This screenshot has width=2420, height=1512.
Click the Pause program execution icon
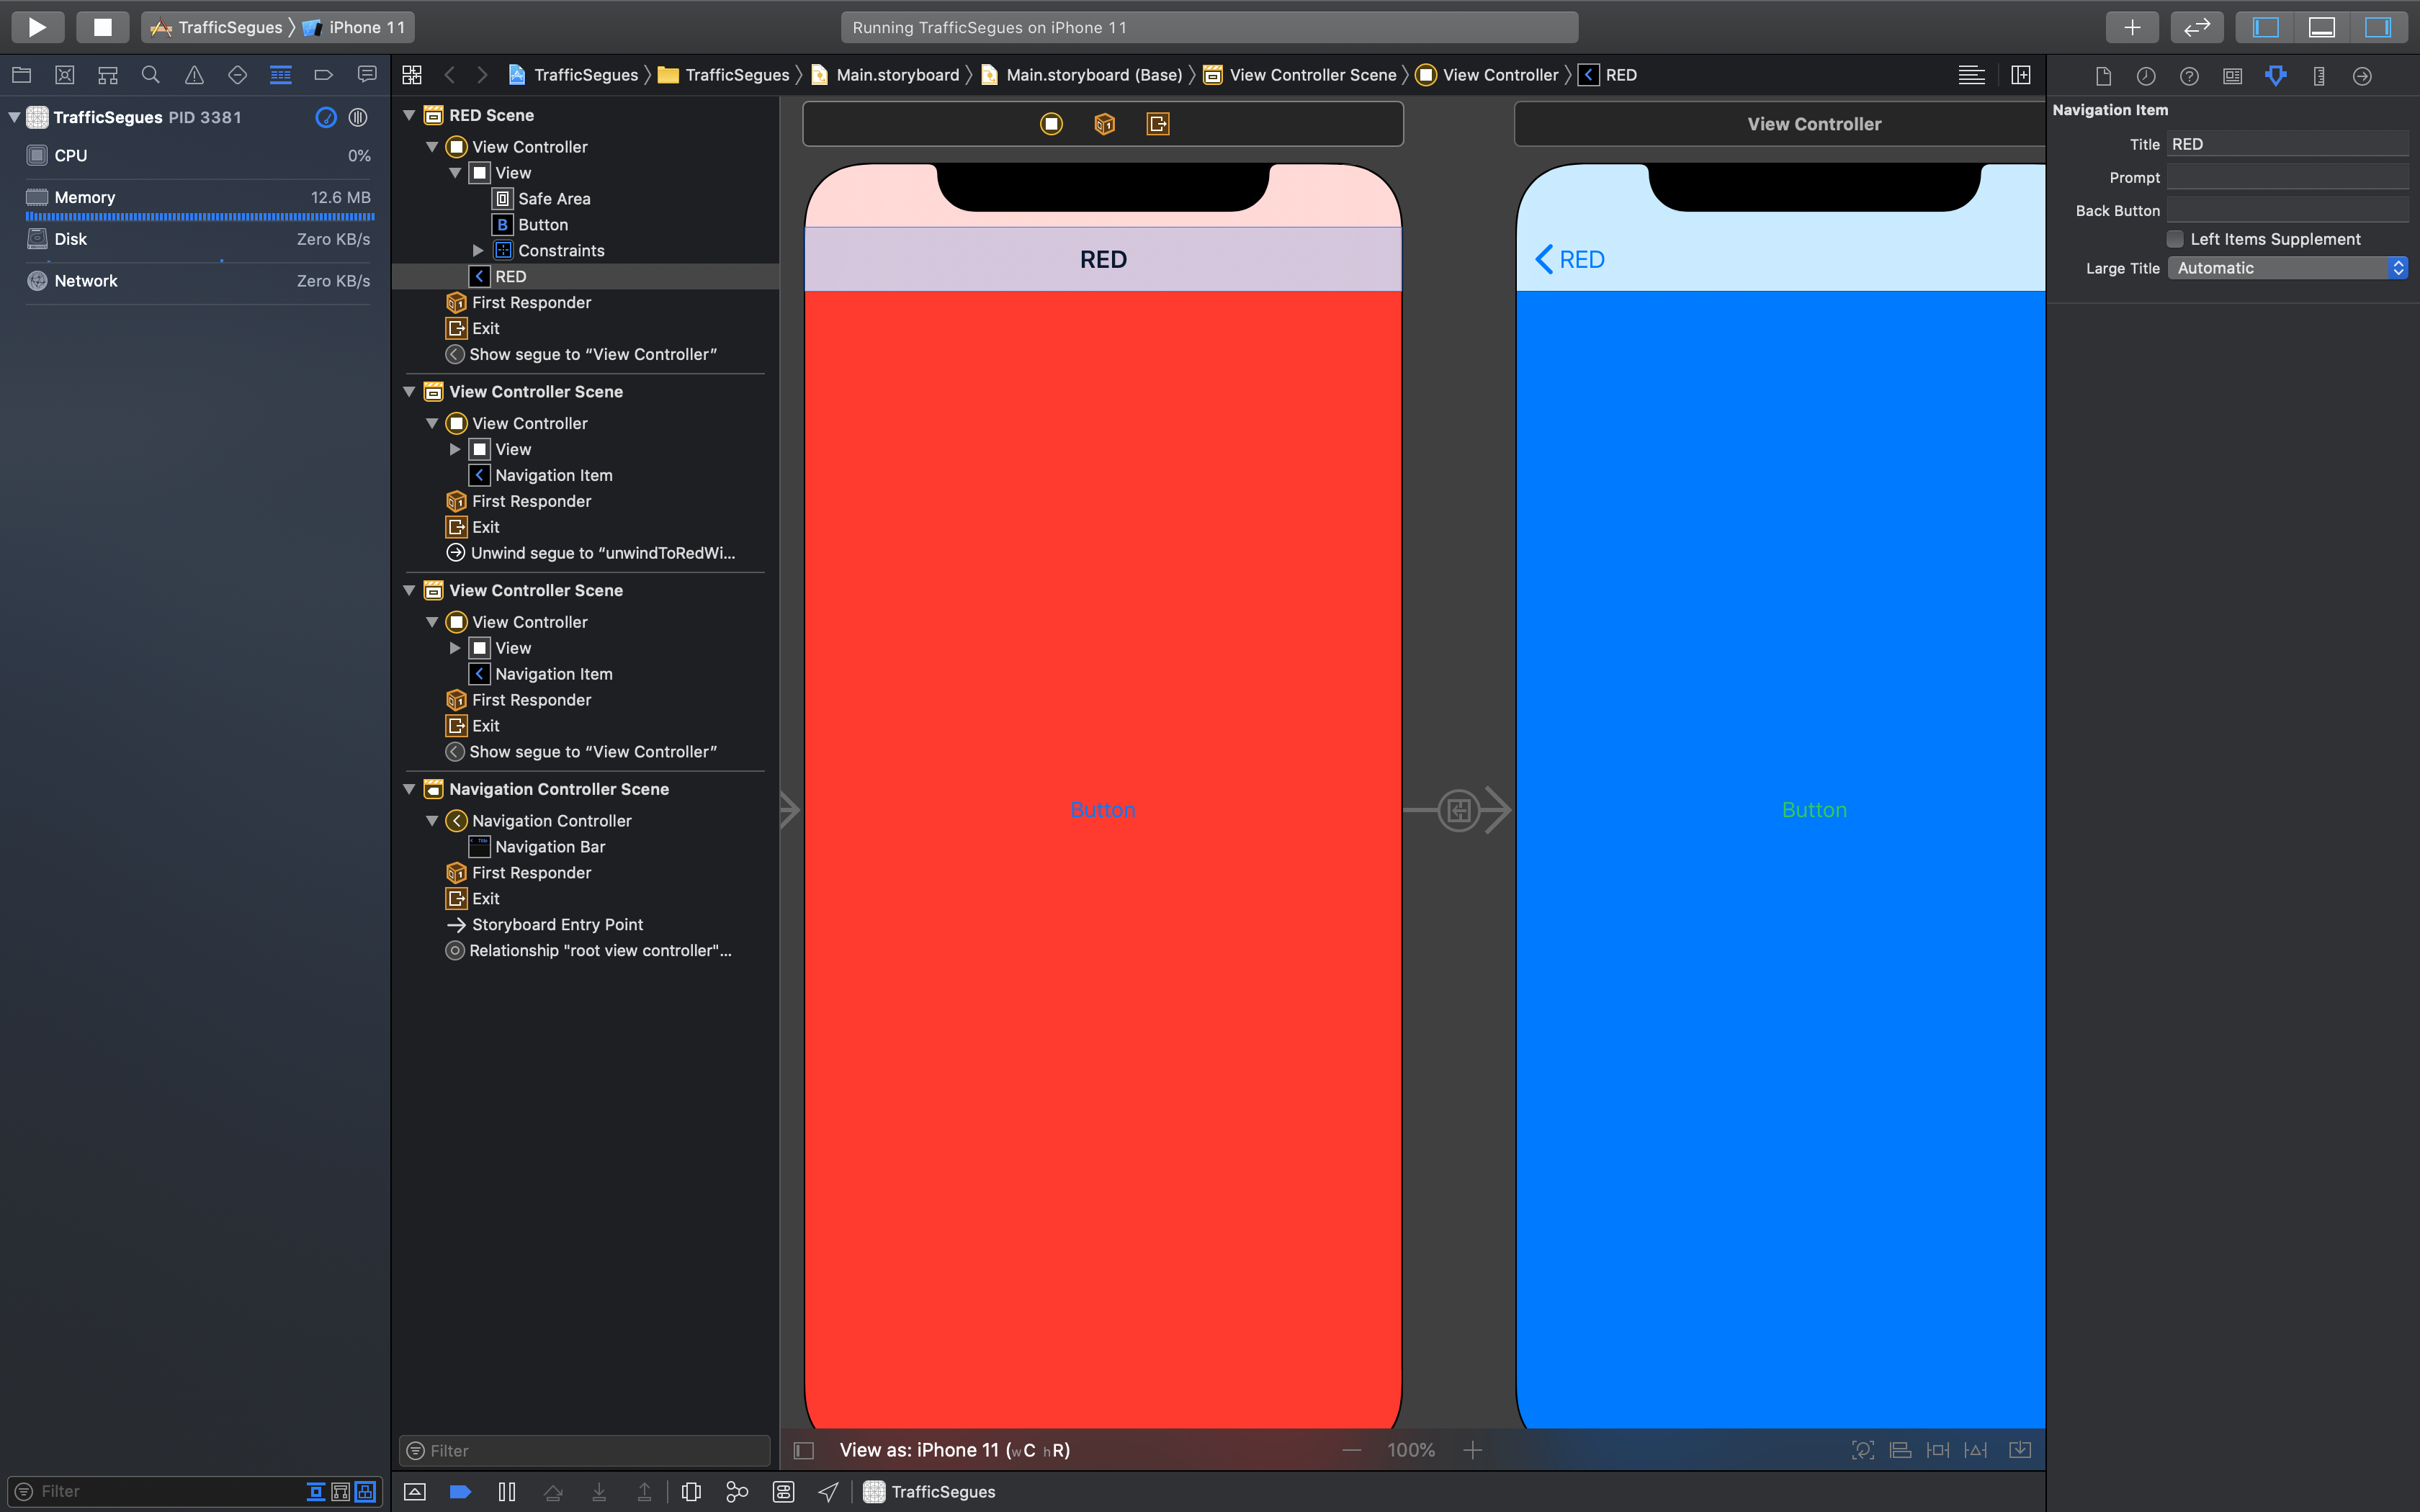click(x=507, y=1491)
